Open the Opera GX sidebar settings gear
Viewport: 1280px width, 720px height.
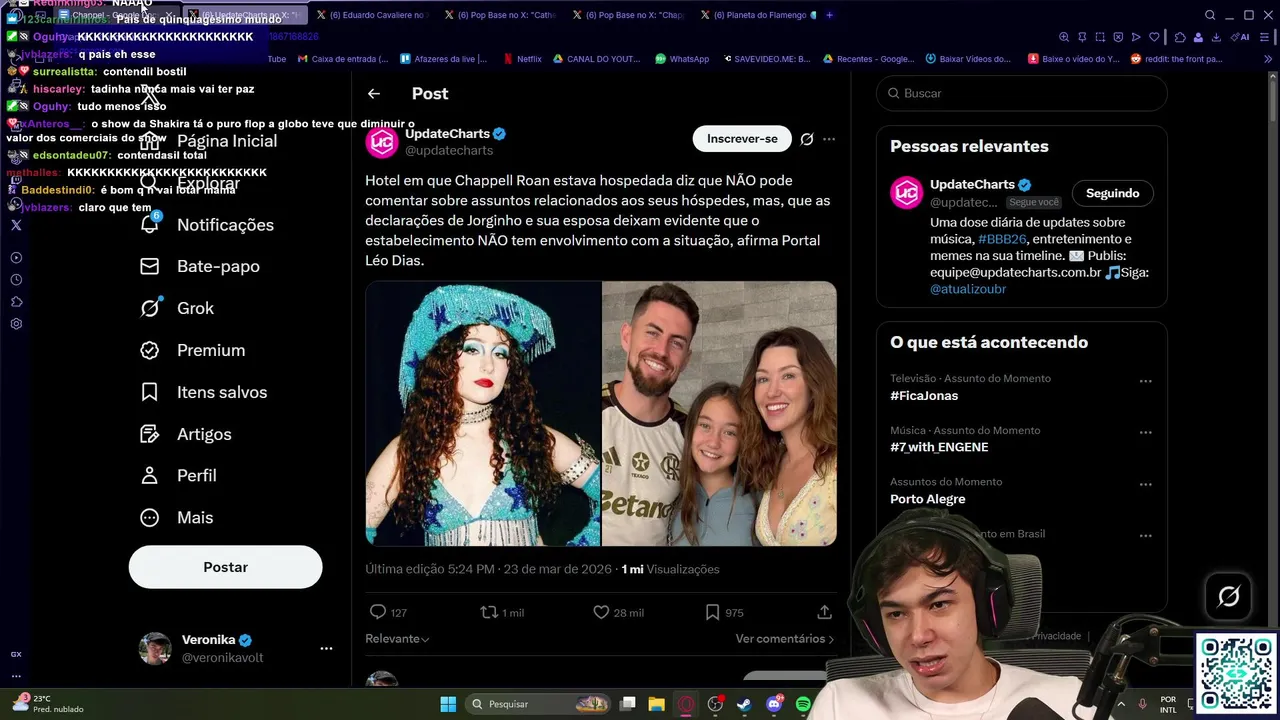pyautogui.click(x=16, y=324)
